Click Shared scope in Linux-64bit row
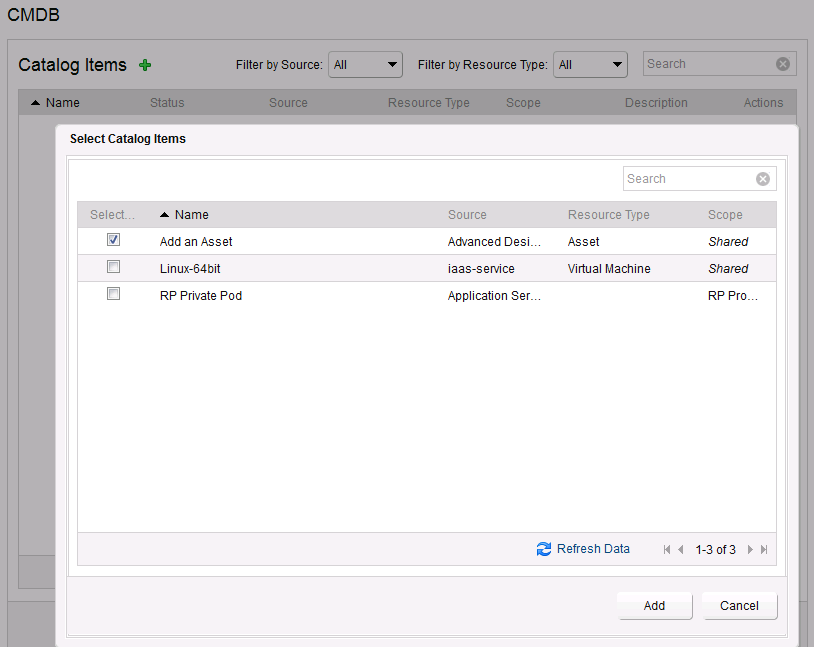814x647 pixels. pos(728,268)
